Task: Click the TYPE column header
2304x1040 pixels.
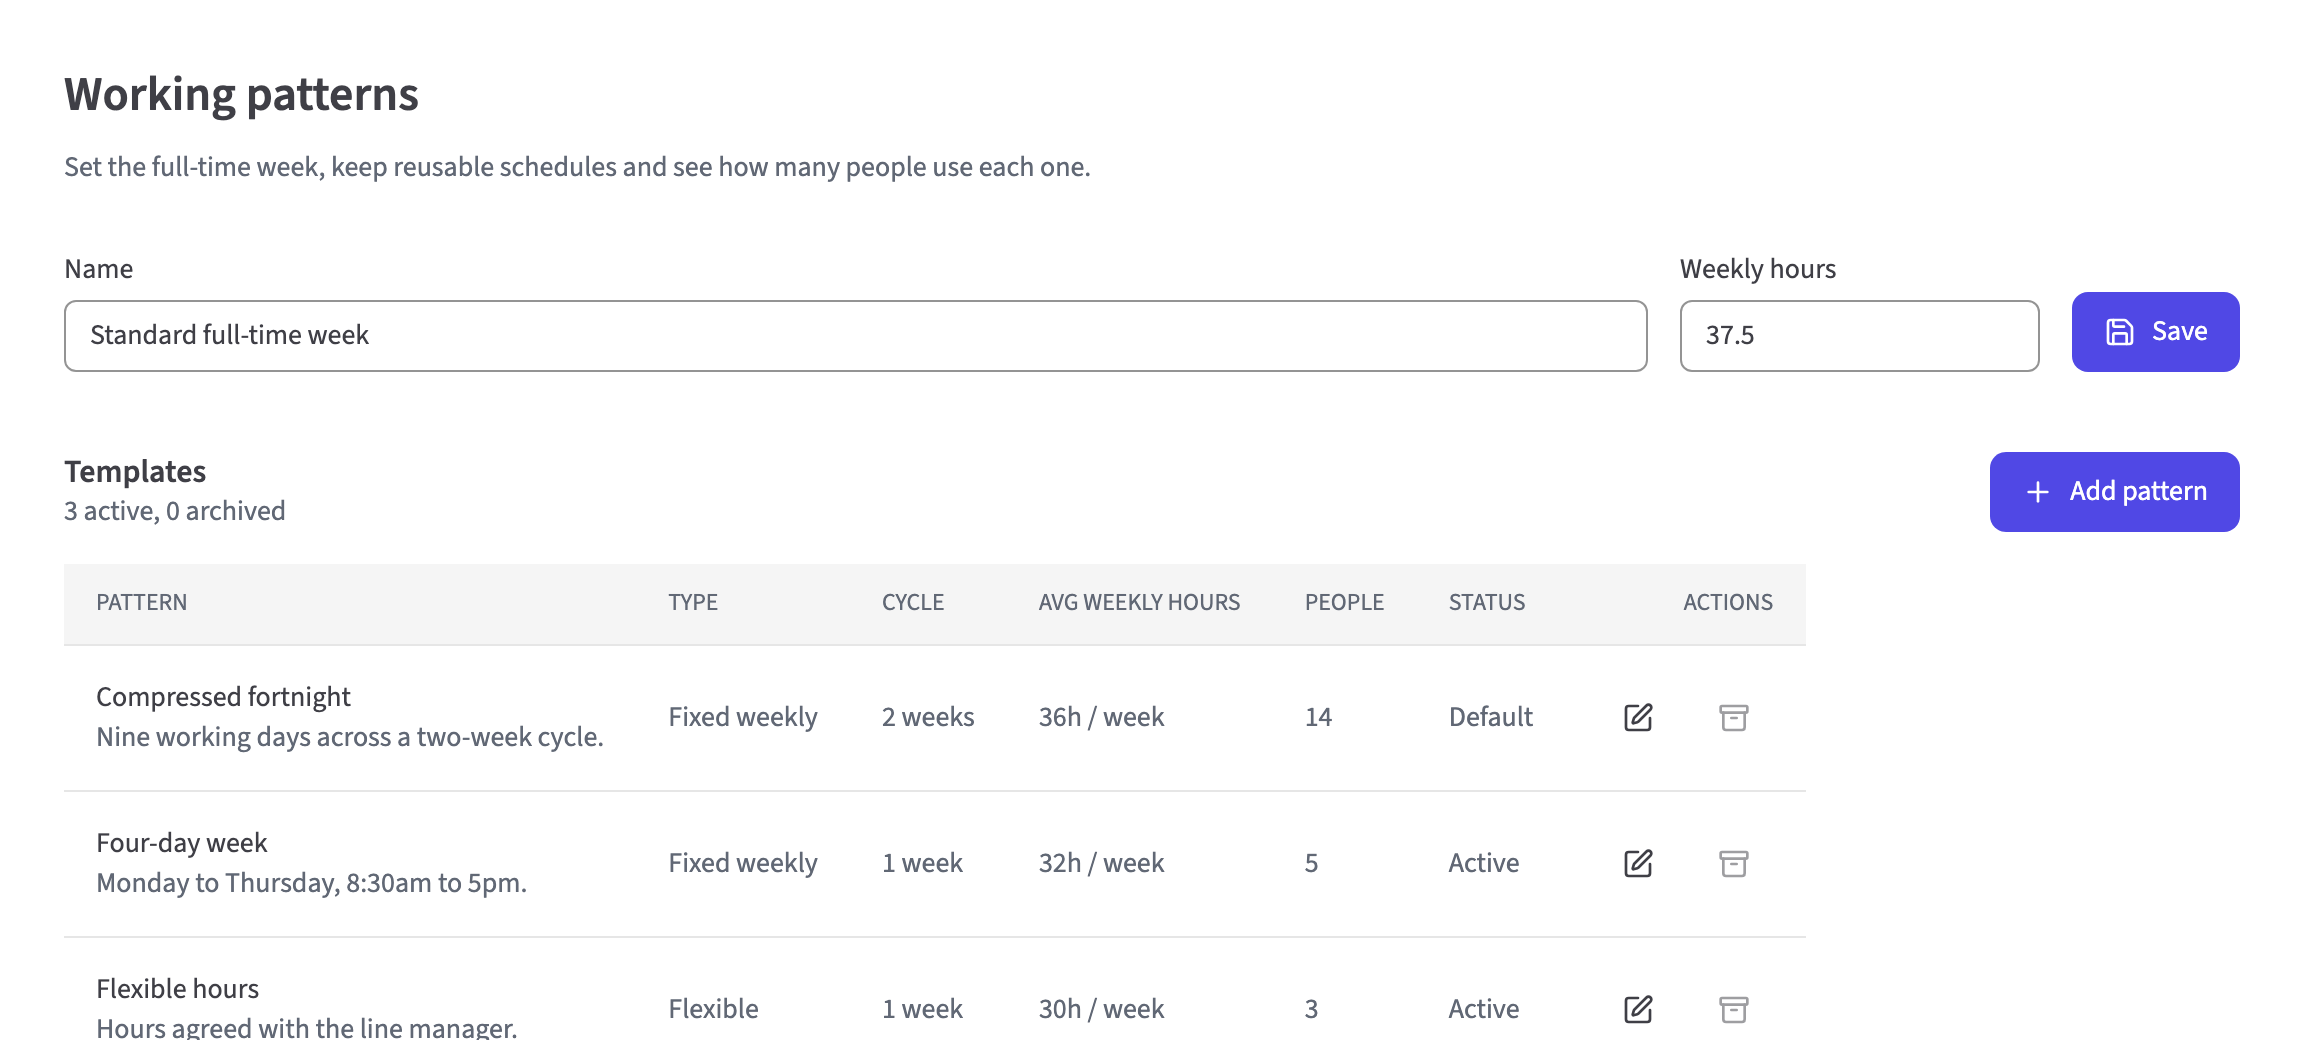Action: [x=693, y=602]
